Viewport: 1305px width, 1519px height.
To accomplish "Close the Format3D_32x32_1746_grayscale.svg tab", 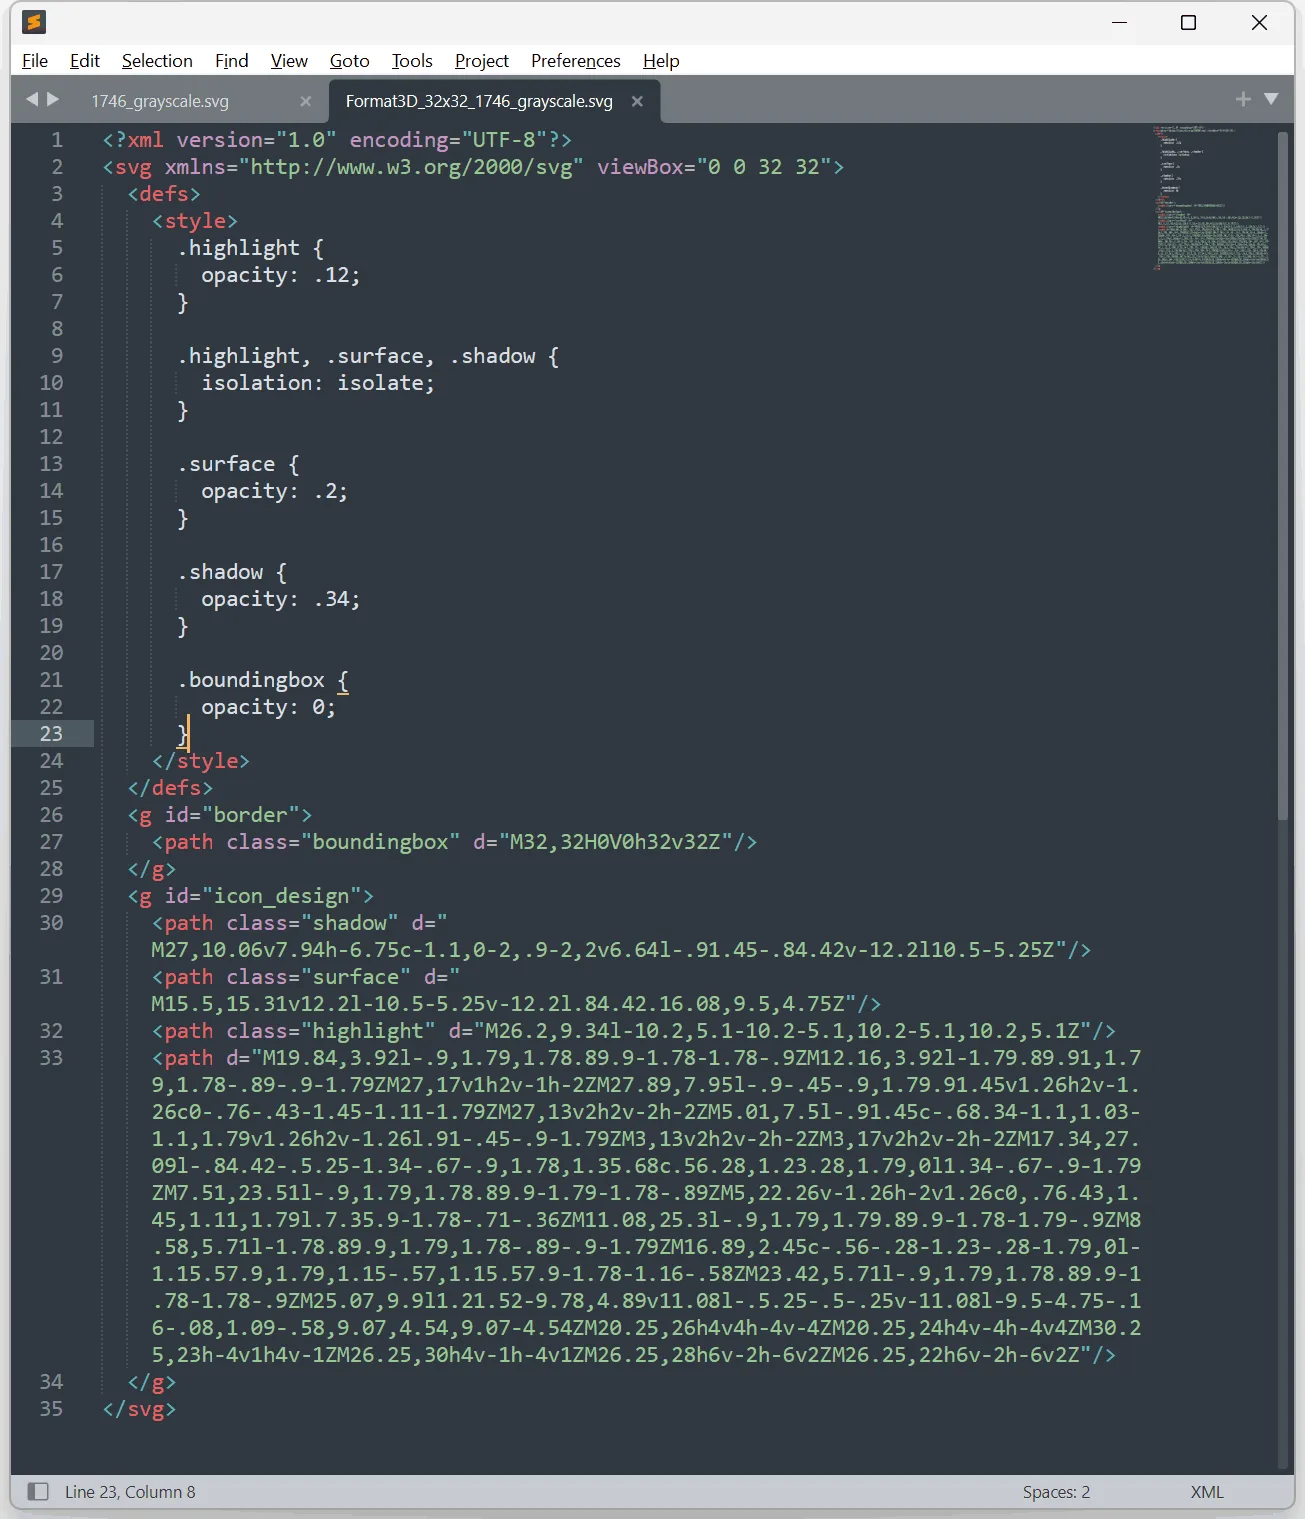I will (x=637, y=101).
